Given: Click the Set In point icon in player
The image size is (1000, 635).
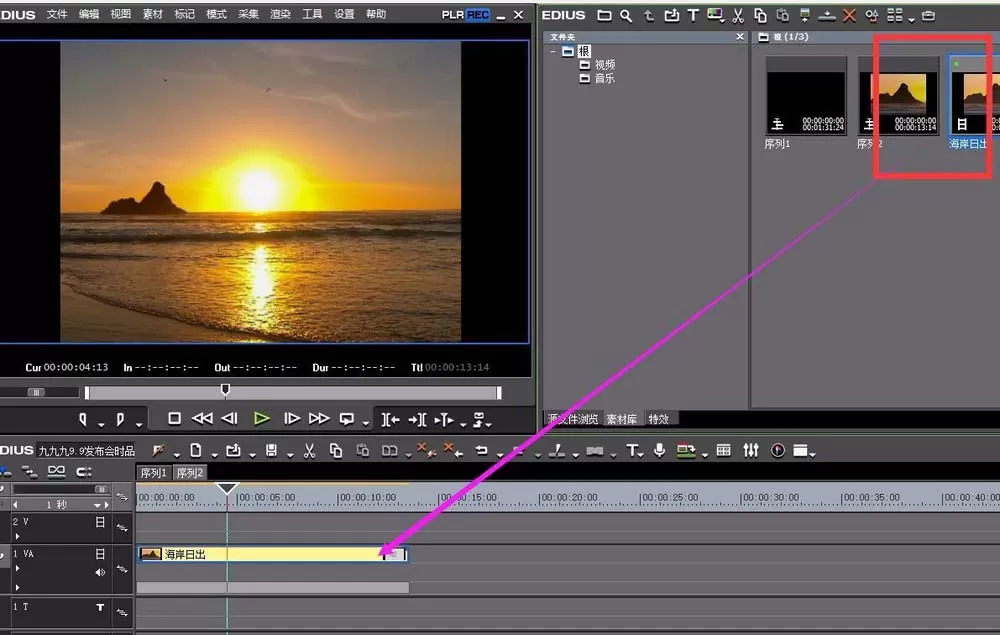Looking at the screenshot, I should tap(83, 419).
